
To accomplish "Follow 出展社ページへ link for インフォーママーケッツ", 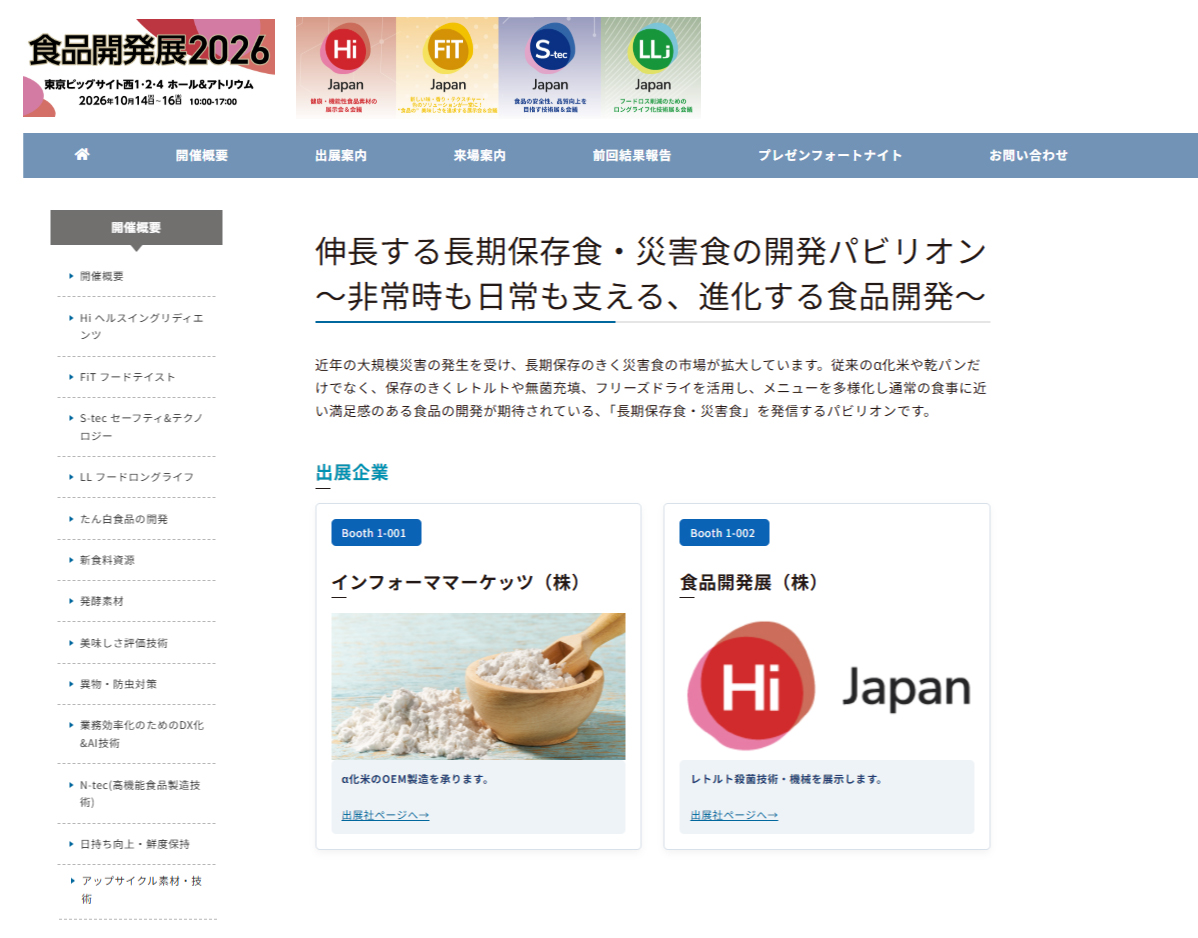I will pos(385,815).
